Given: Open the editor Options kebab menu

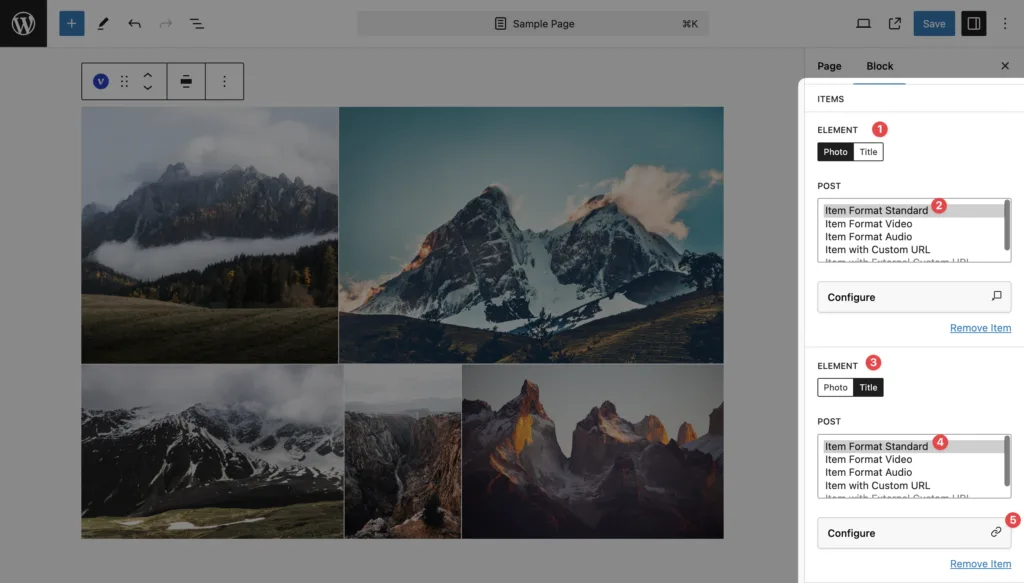Looking at the screenshot, I should coord(1005,24).
